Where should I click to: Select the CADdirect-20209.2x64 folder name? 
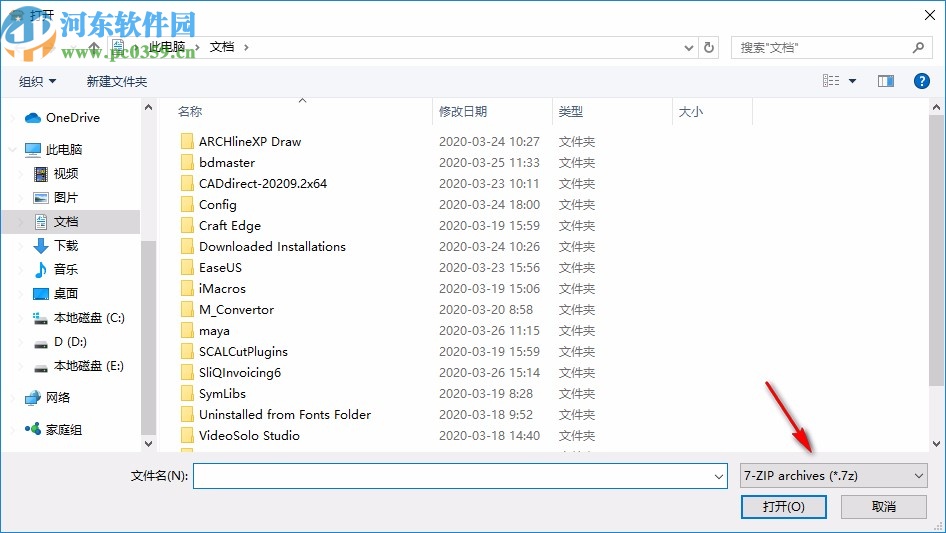[x=262, y=184]
